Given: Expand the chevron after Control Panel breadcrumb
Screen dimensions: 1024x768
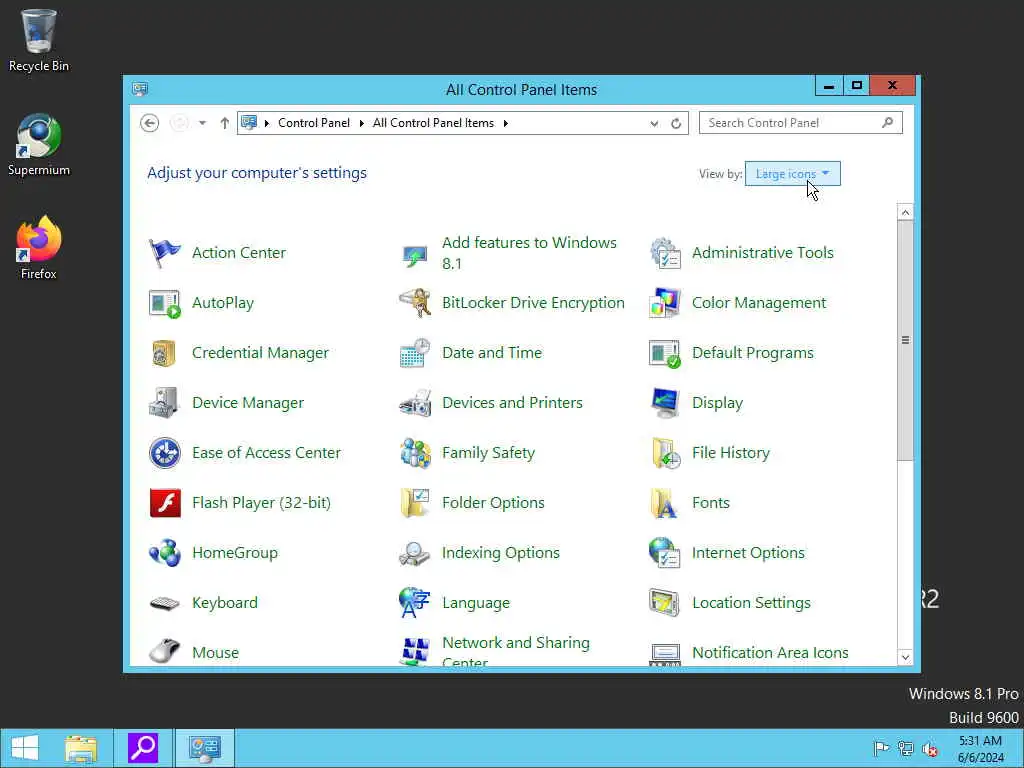Looking at the screenshot, I should pyautogui.click(x=361, y=123).
